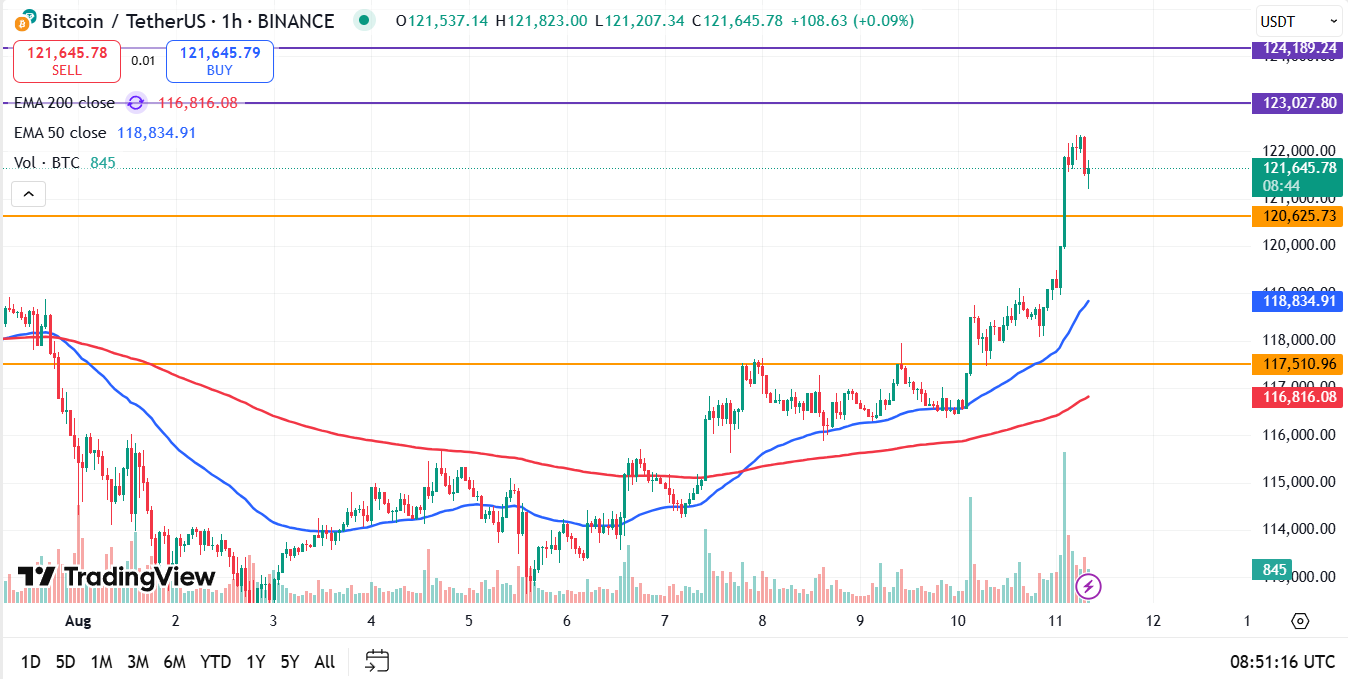
Task: Select the Vol · BTC indicator label
Action: [46, 162]
